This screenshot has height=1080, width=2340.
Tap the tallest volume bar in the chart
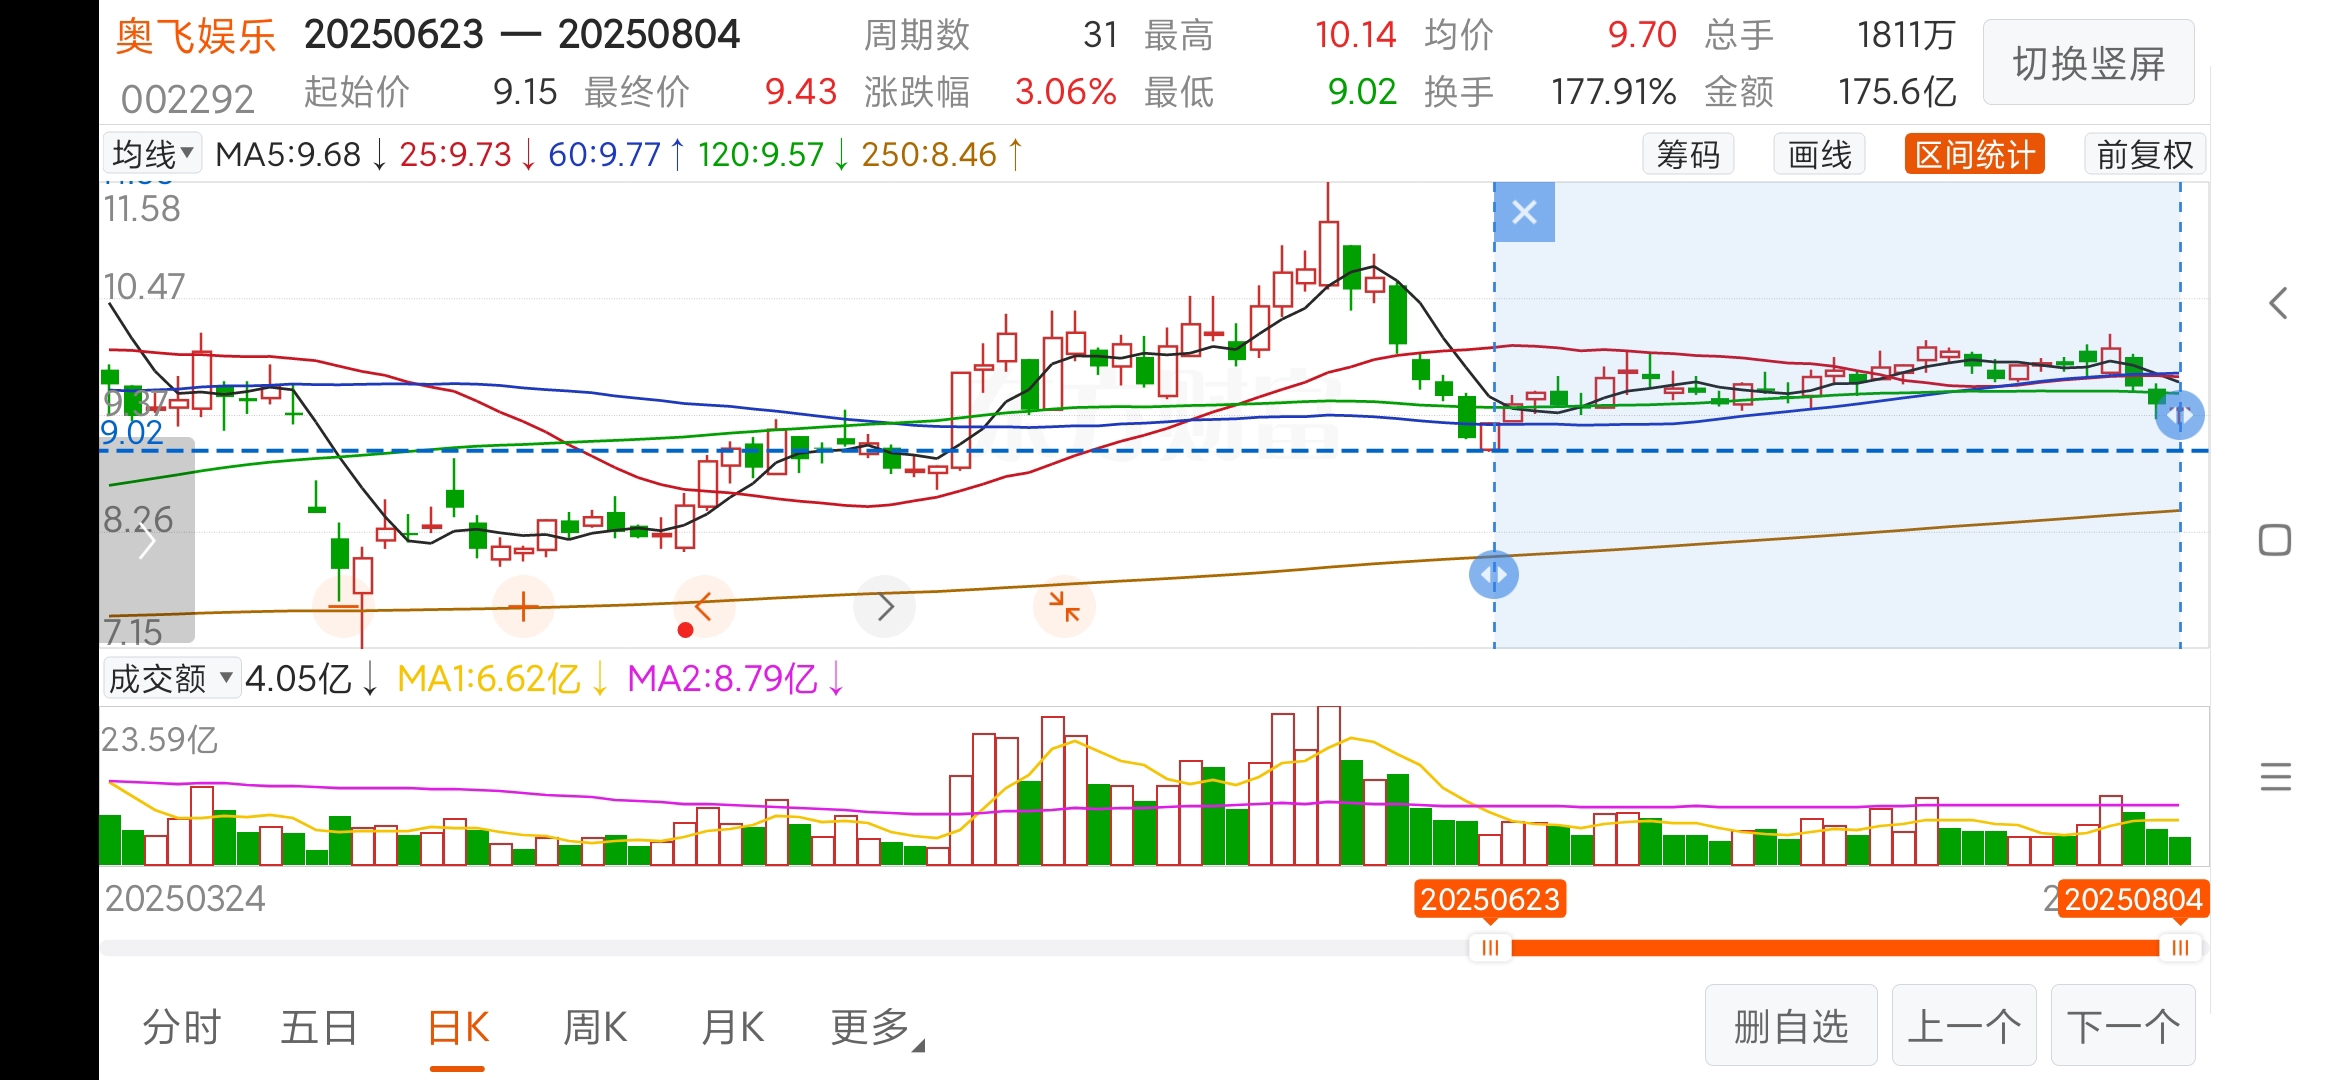[x=1329, y=786]
